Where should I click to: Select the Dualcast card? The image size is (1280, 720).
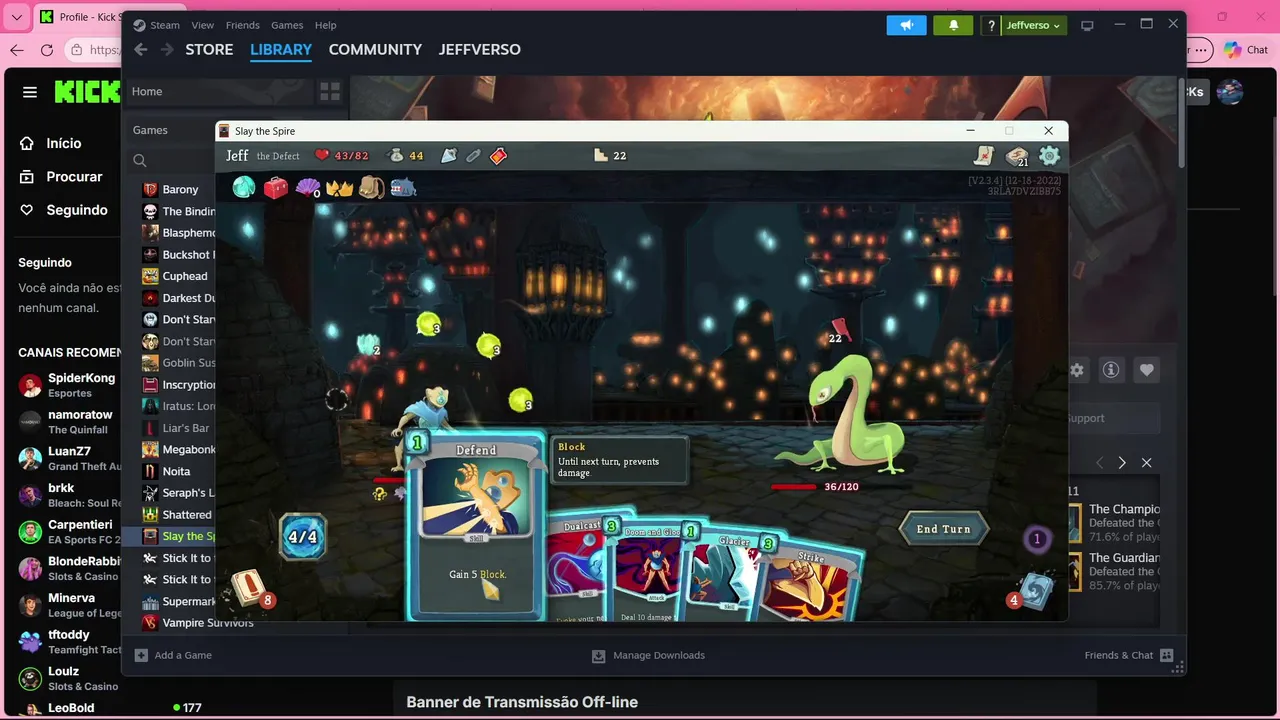pos(578,568)
